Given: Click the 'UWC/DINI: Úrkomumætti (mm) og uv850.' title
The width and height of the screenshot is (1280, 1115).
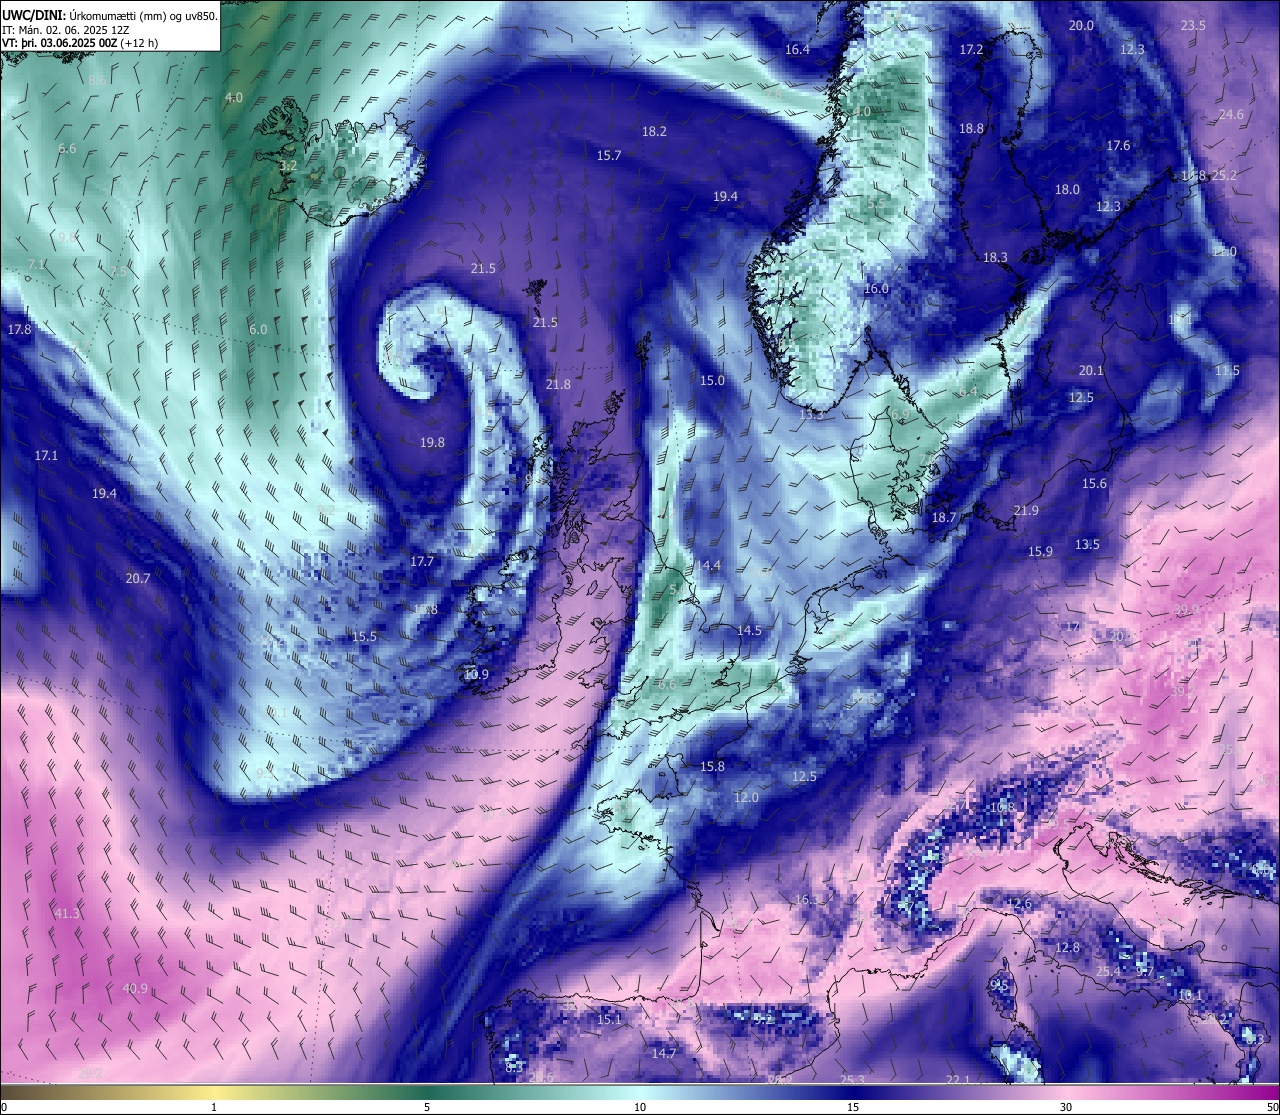Looking at the screenshot, I should pos(110,16).
